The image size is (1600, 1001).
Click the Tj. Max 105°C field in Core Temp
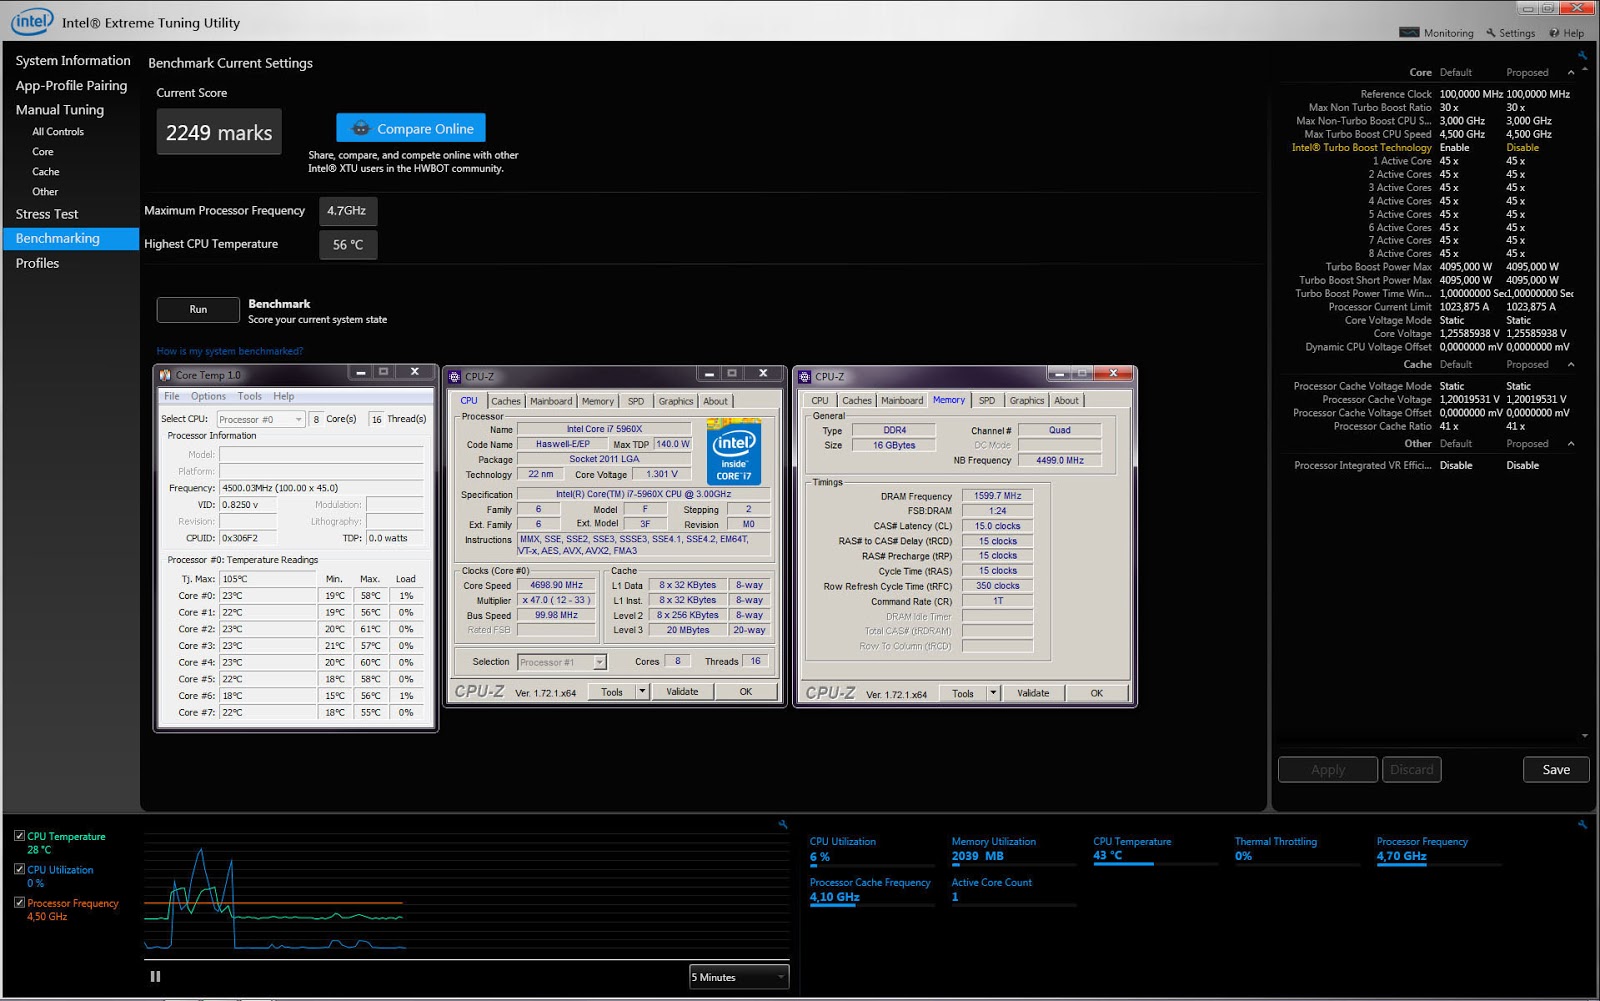pyautogui.click(x=267, y=579)
